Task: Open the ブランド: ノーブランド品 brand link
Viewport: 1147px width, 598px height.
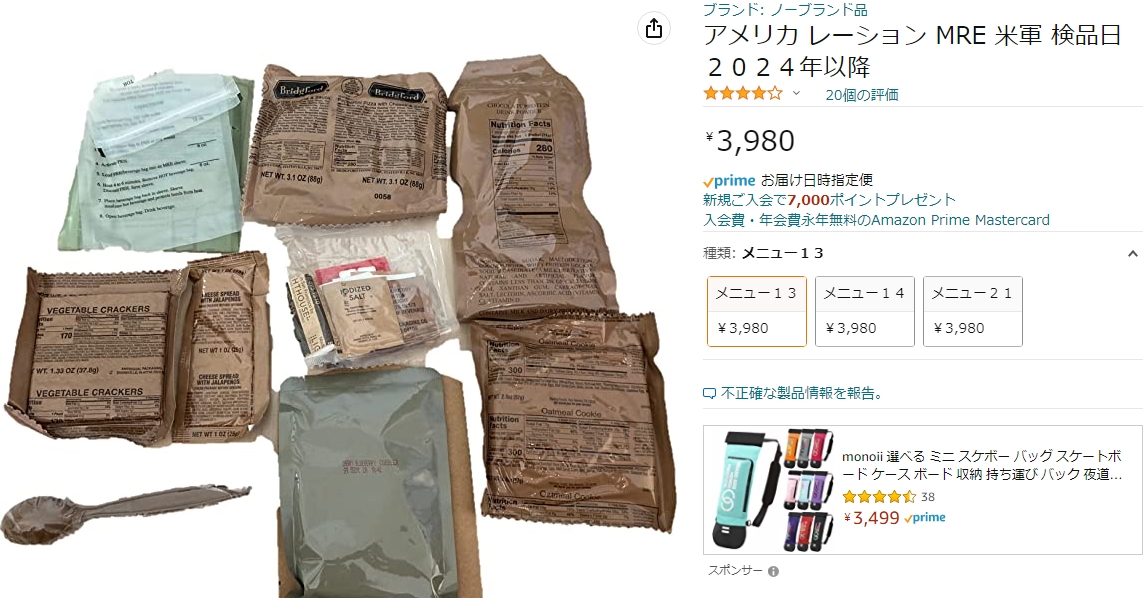Action: (x=785, y=10)
